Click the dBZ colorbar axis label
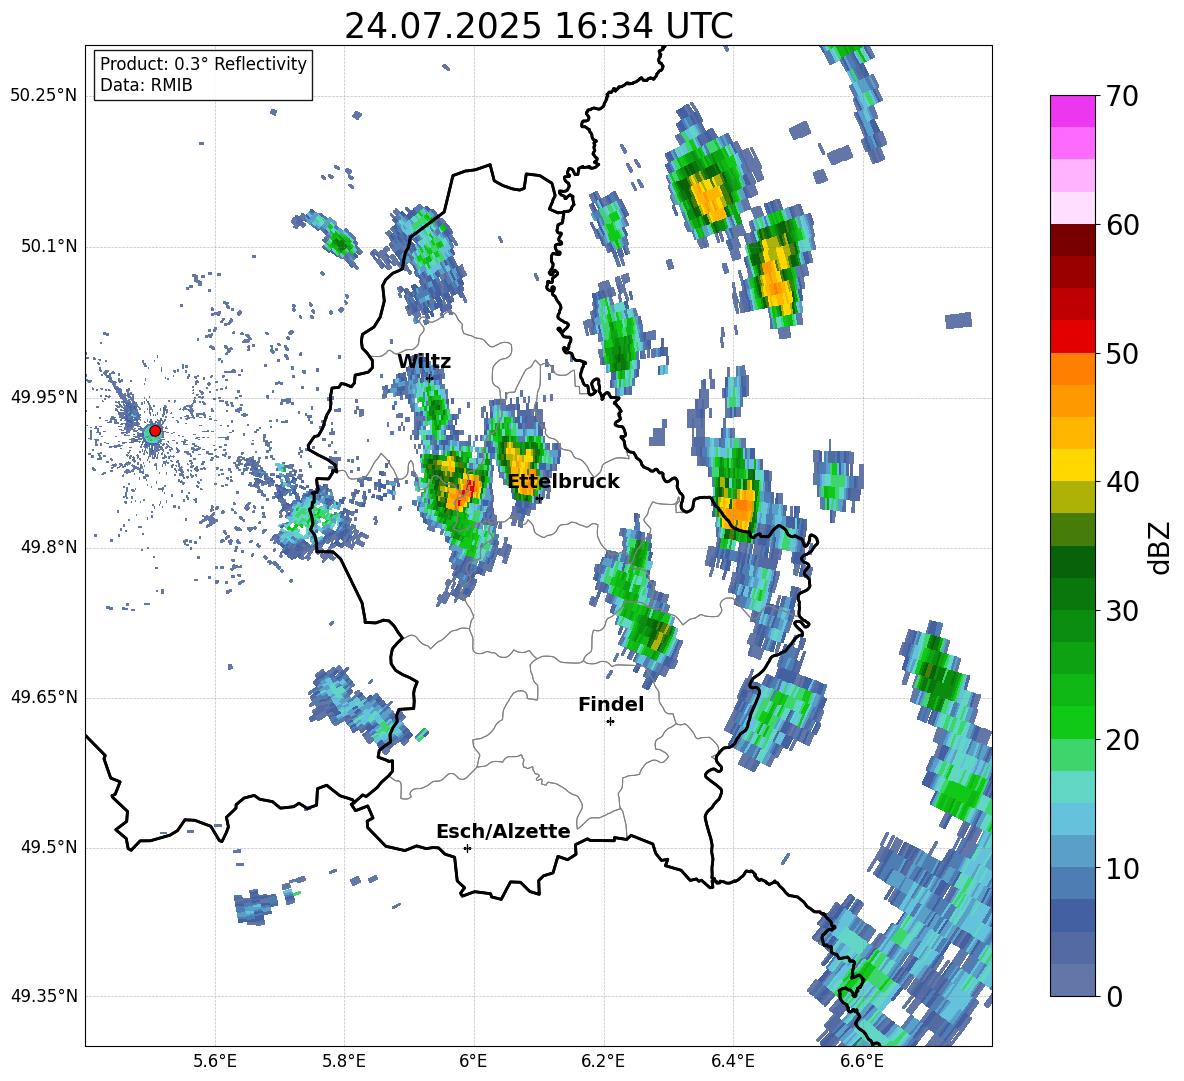1184x1081 pixels. 1161,547
